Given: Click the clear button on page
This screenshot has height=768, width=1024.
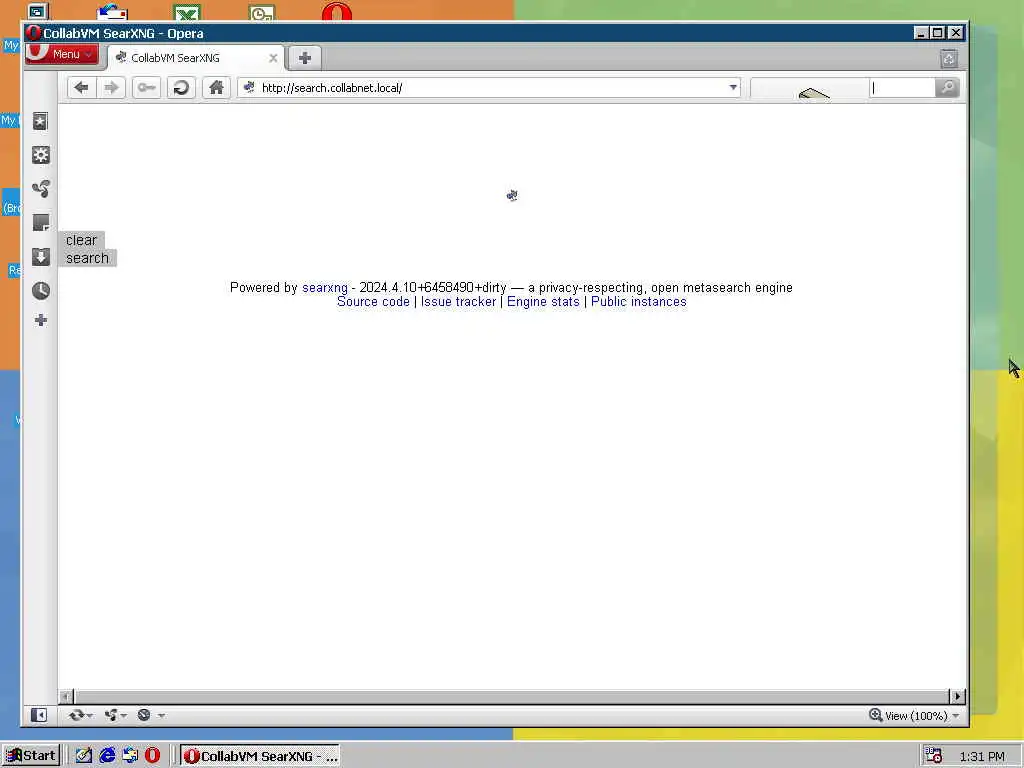Looking at the screenshot, I should click(x=81, y=240).
